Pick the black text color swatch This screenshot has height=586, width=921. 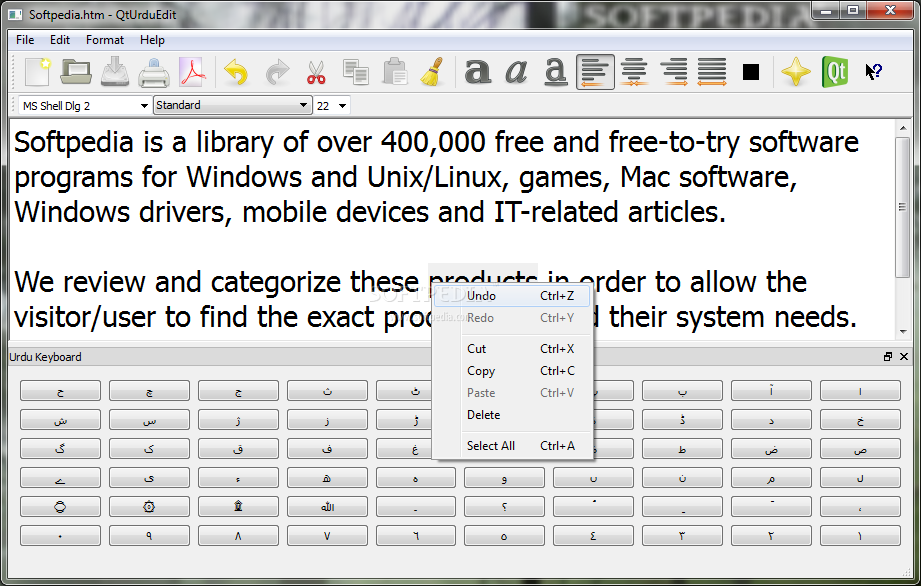(x=751, y=72)
